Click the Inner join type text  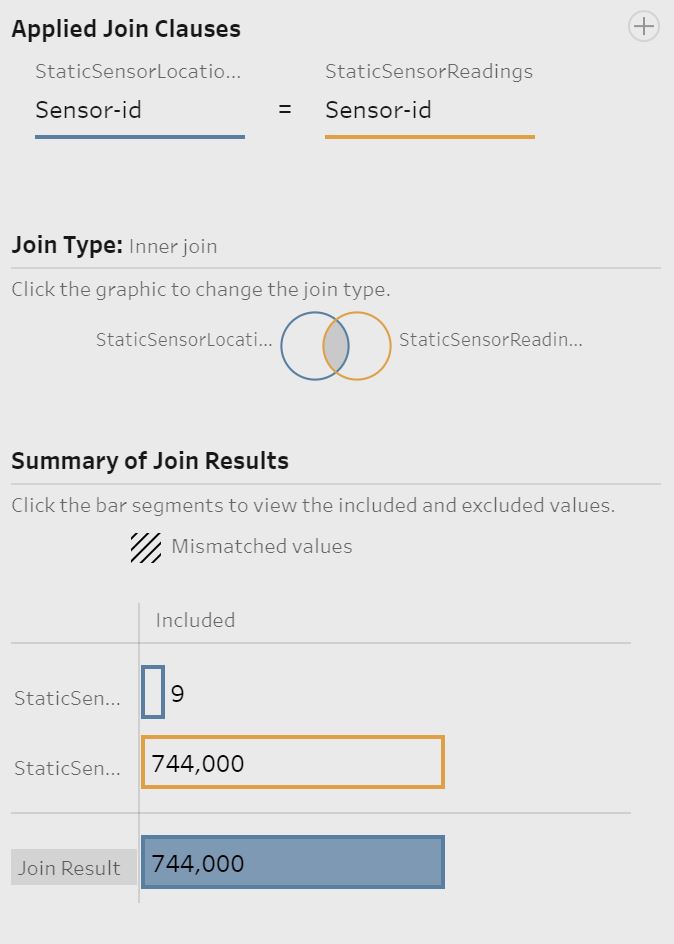173,246
